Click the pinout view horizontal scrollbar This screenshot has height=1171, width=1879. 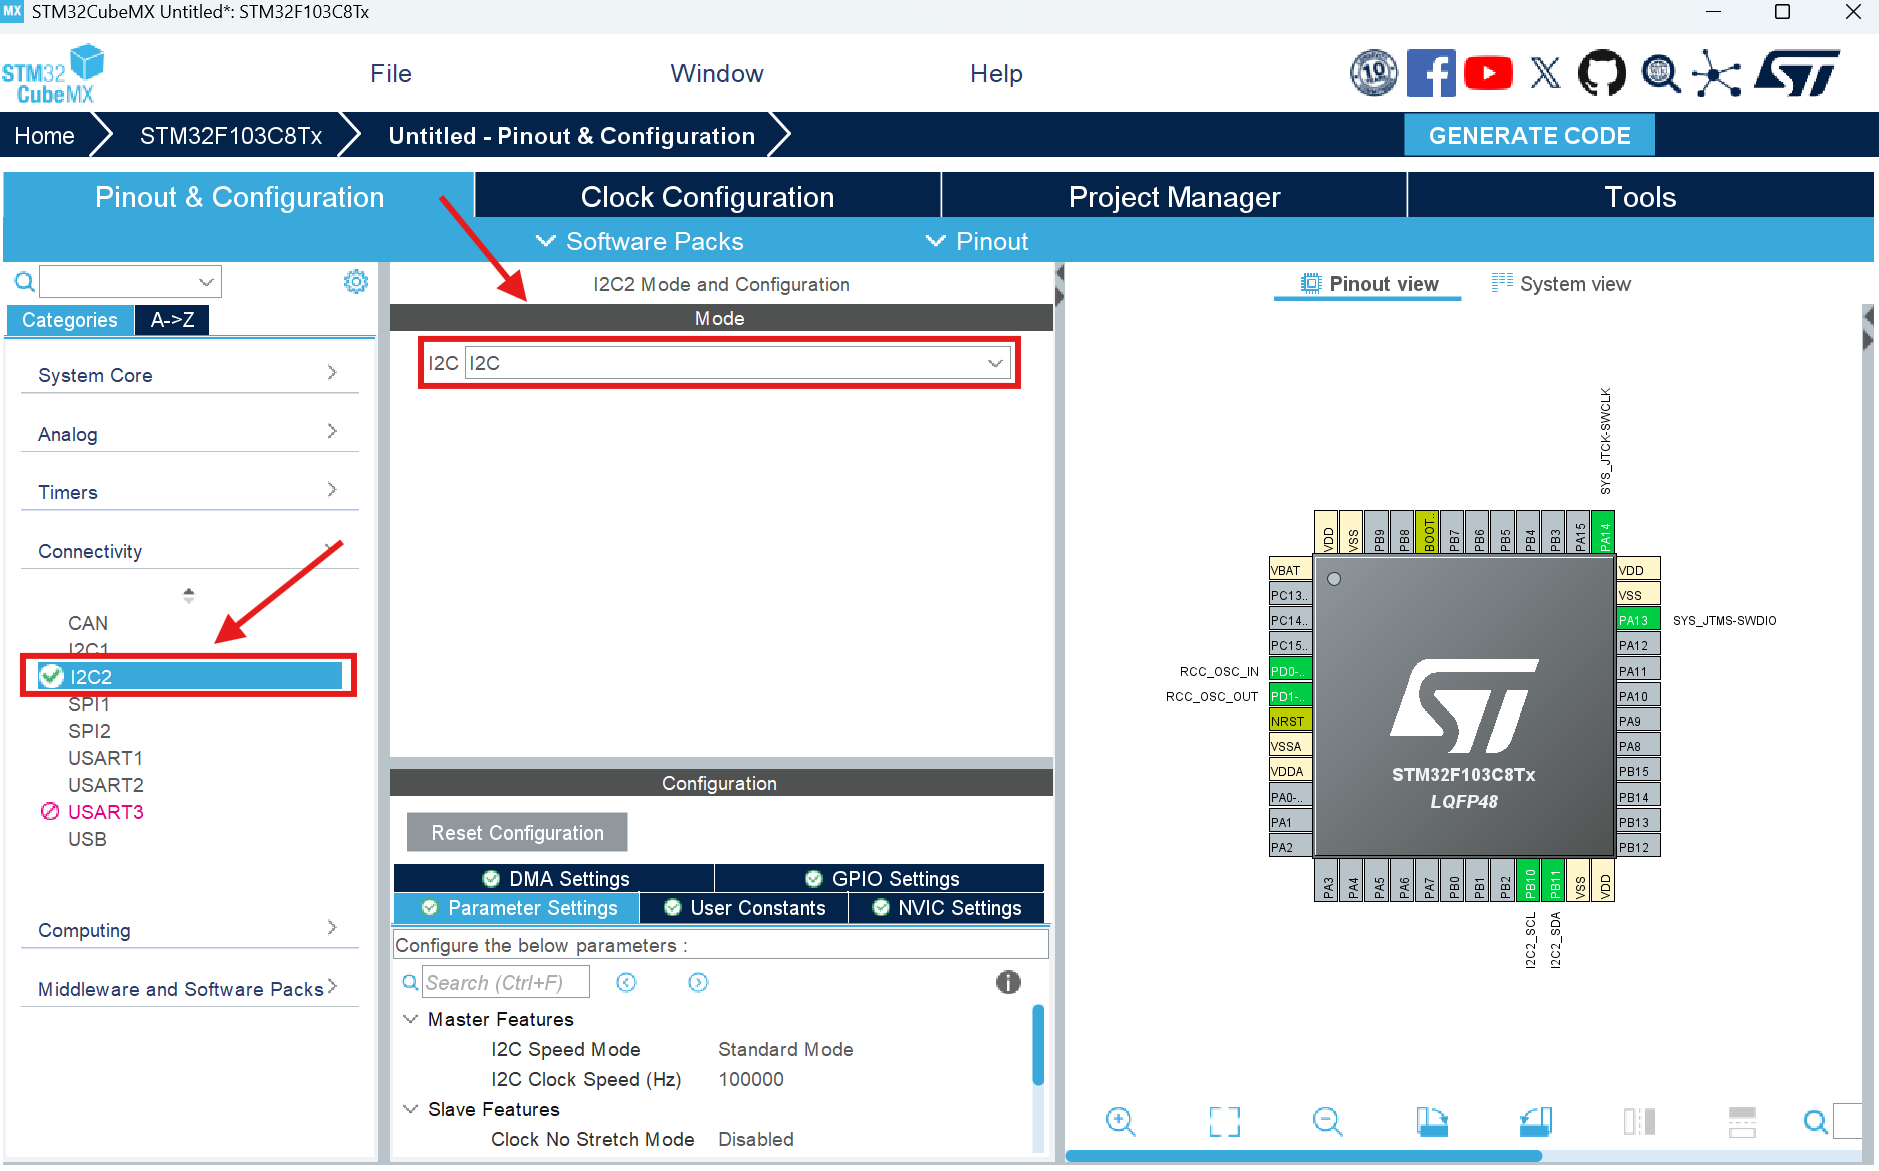[x=1303, y=1156]
